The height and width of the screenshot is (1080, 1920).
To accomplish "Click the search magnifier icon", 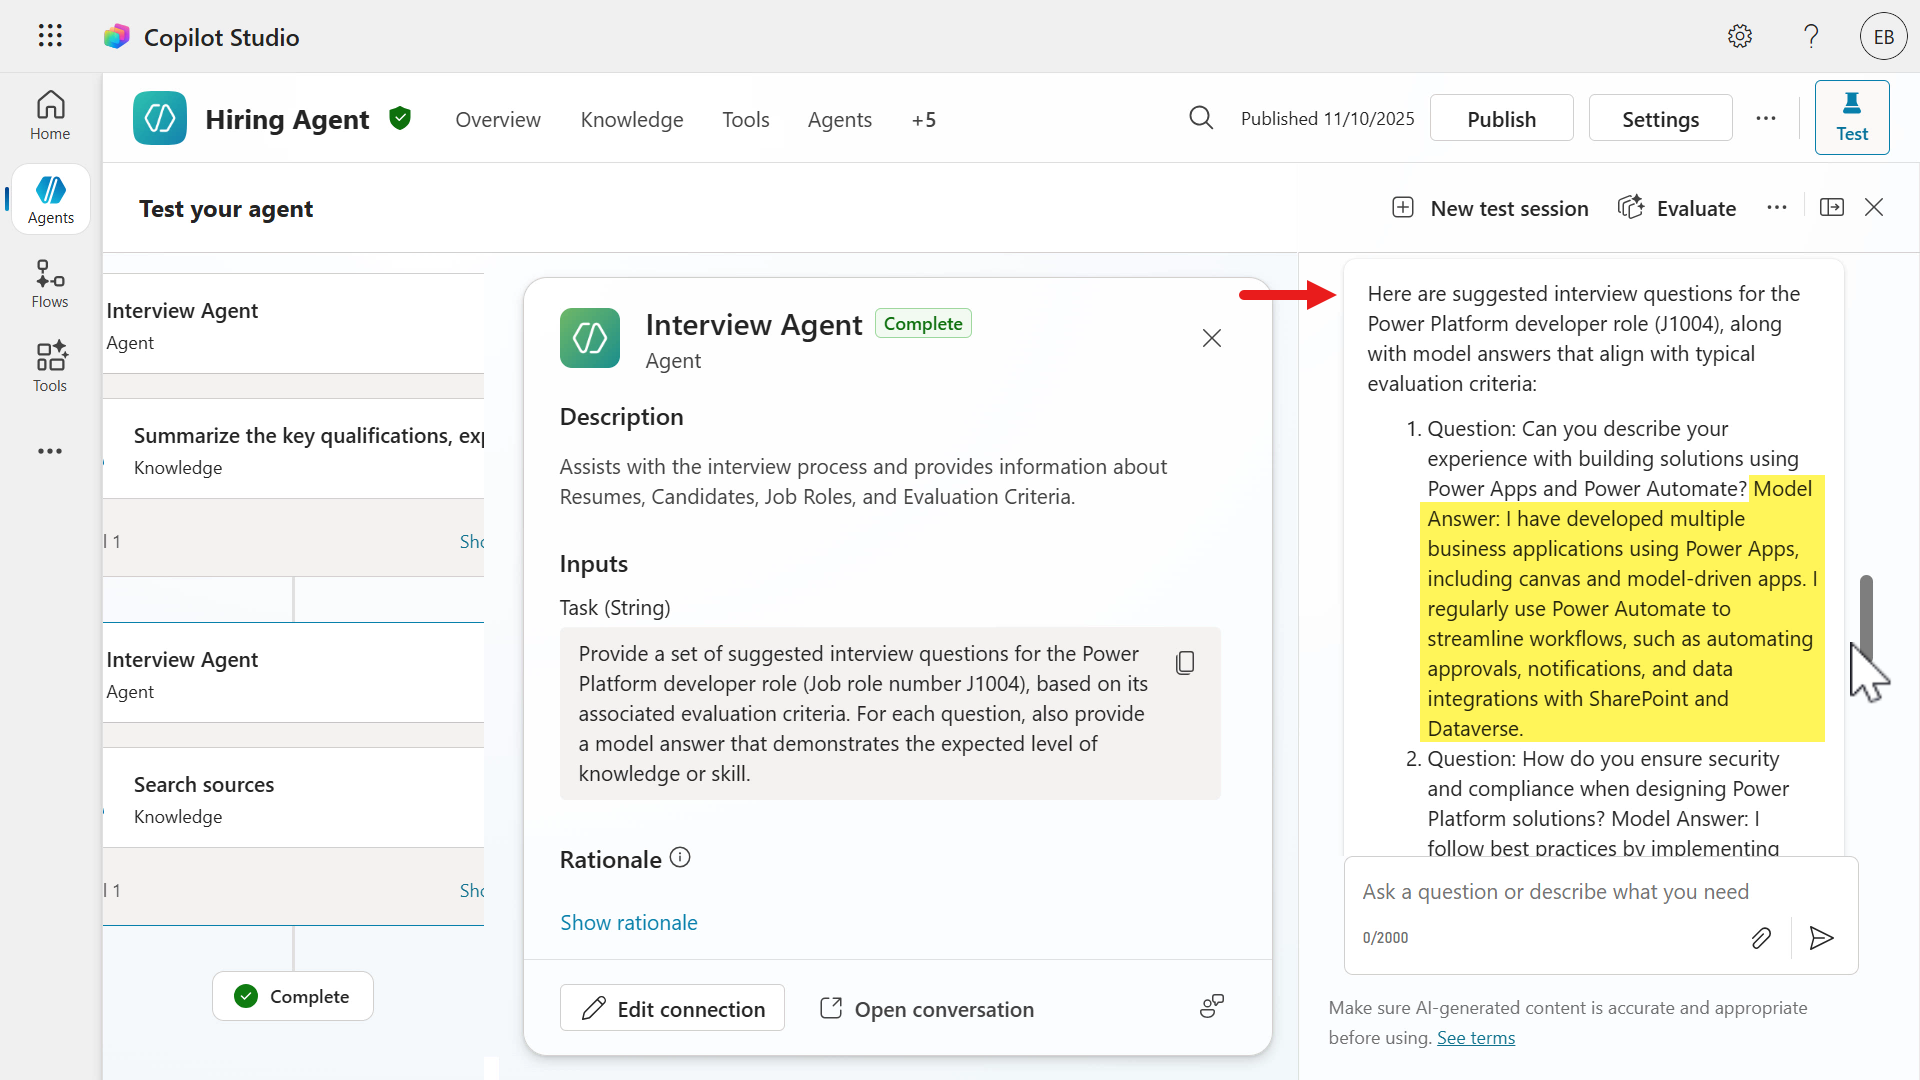I will [1201, 119].
